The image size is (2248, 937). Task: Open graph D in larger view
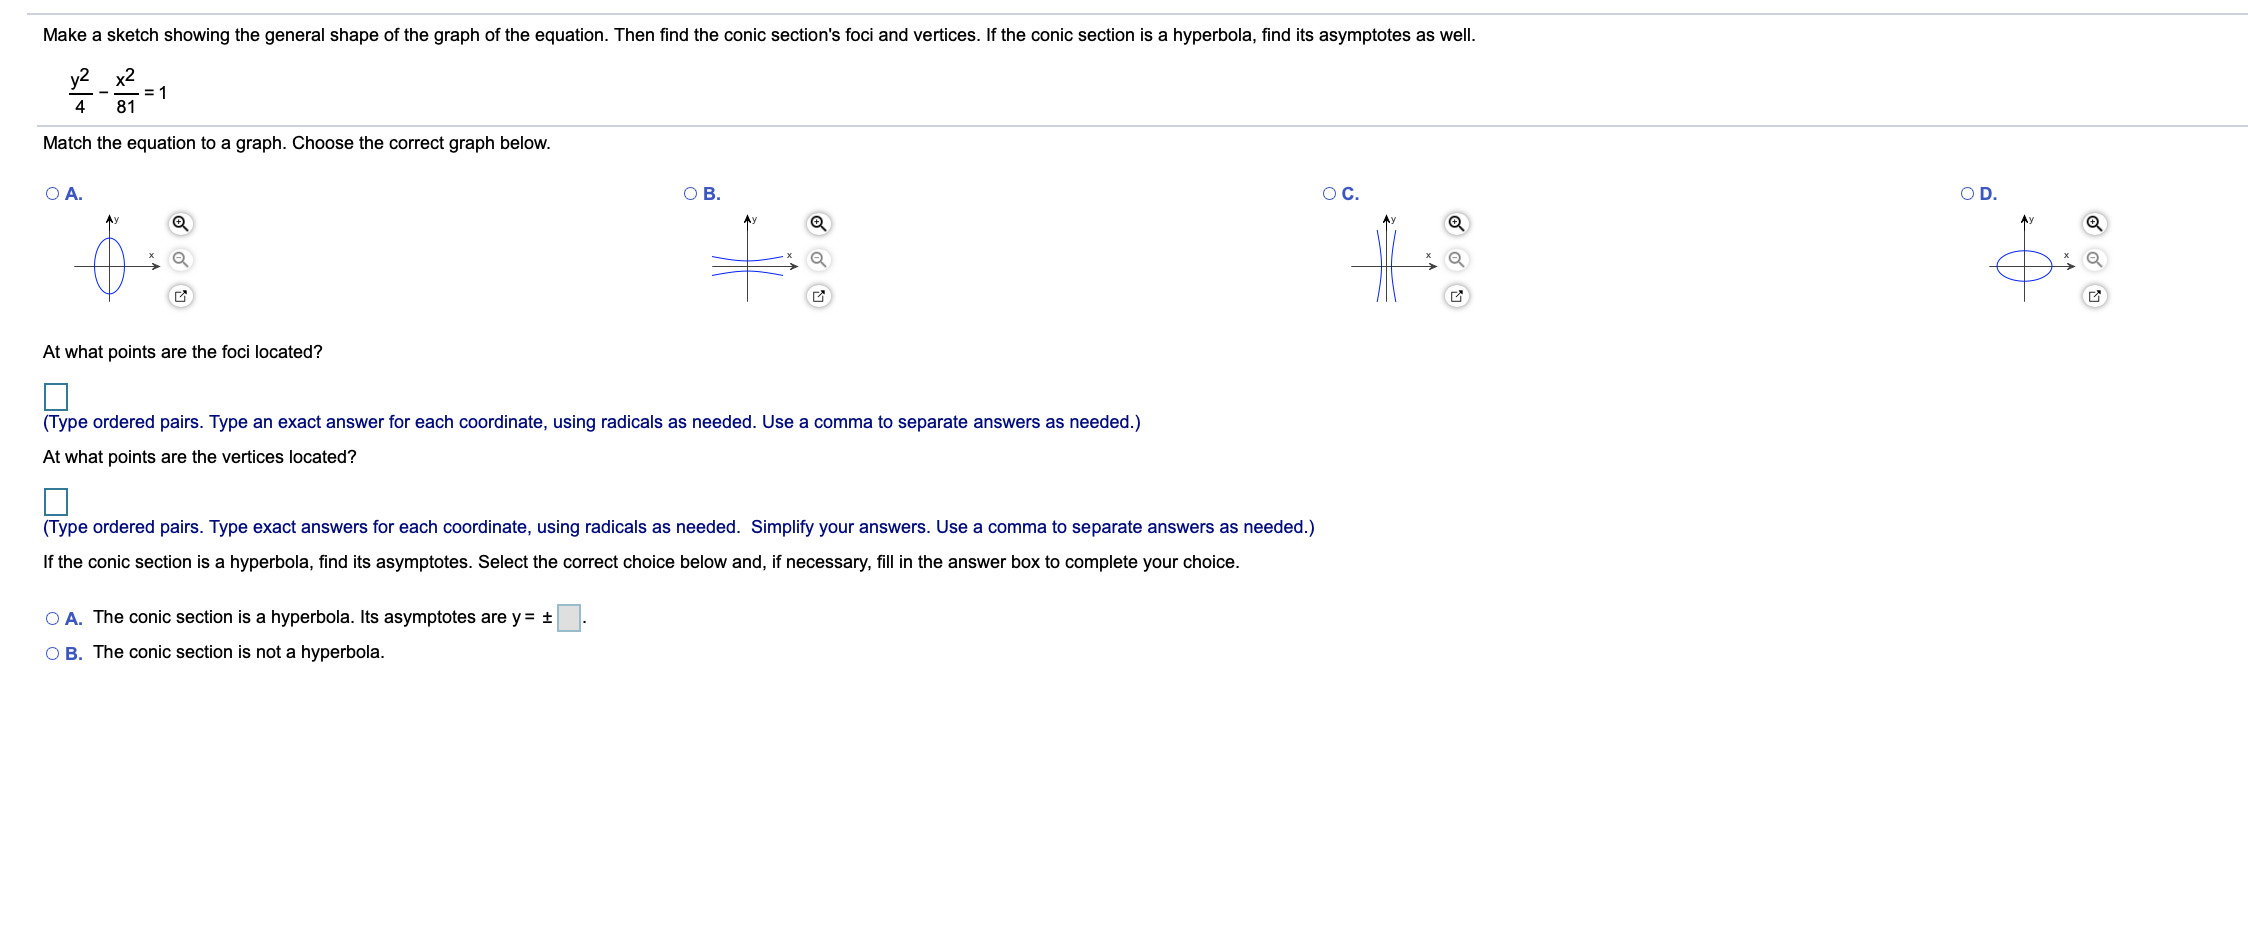point(2095,295)
